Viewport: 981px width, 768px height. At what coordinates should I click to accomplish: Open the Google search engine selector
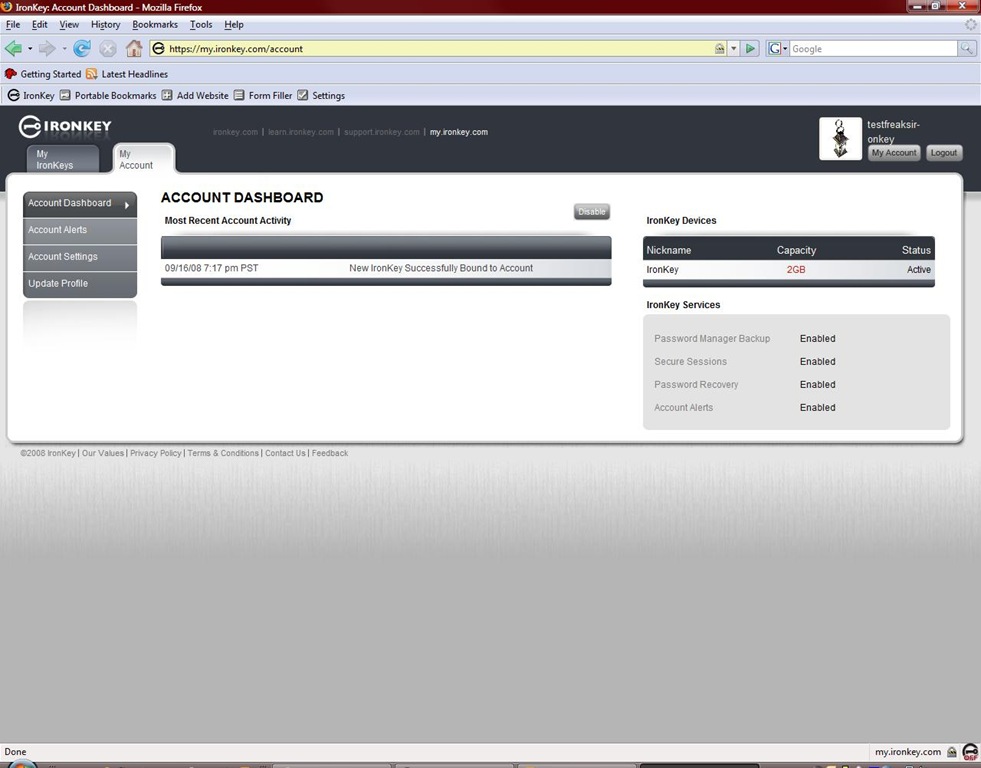[x=778, y=48]
